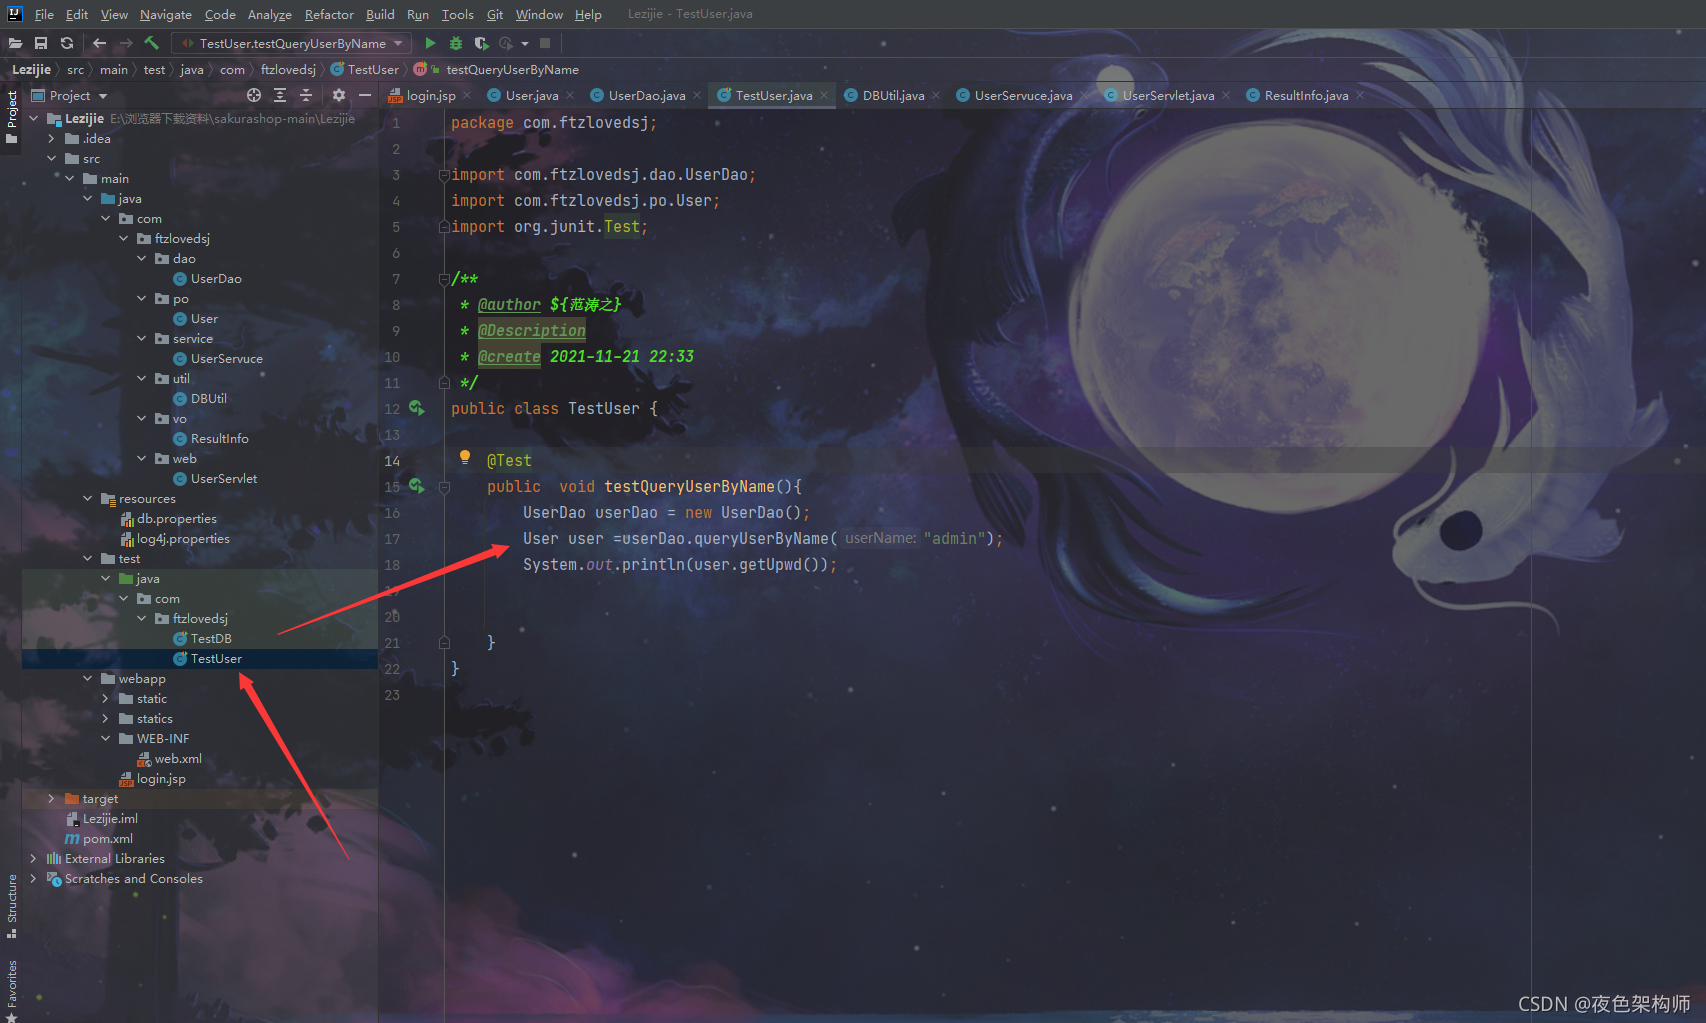Expand the static folder
The width and height of the screenshot is (1706, 1023).
click(106, 698)
